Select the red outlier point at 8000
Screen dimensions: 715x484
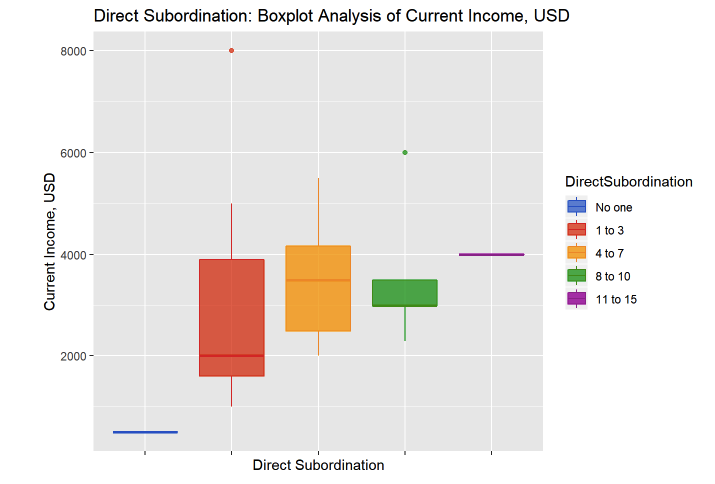232,50
